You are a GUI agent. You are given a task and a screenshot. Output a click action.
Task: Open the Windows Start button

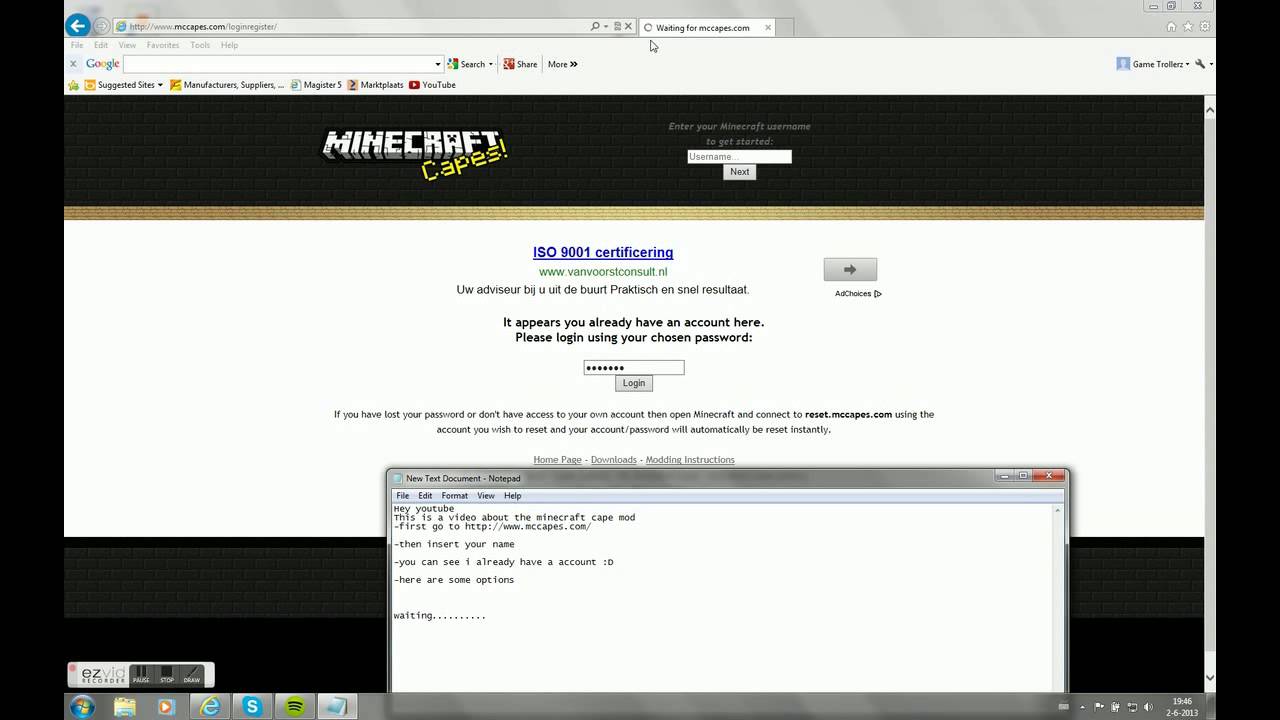coord(82,706)
